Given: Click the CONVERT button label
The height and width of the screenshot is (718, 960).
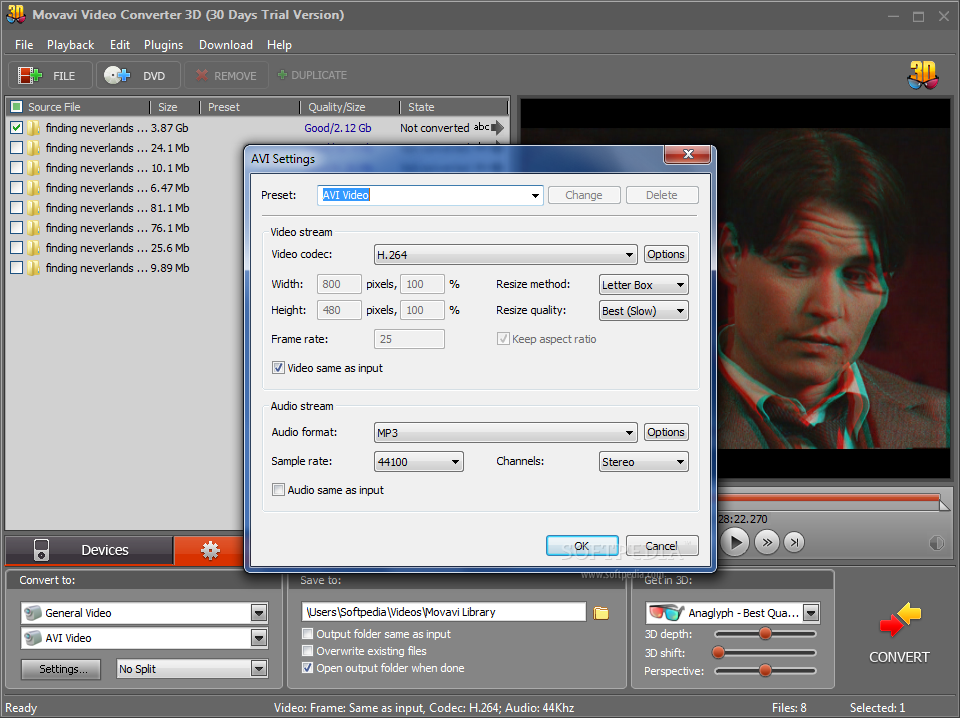Looking at the screenshot, I should (x=899, y=657).
